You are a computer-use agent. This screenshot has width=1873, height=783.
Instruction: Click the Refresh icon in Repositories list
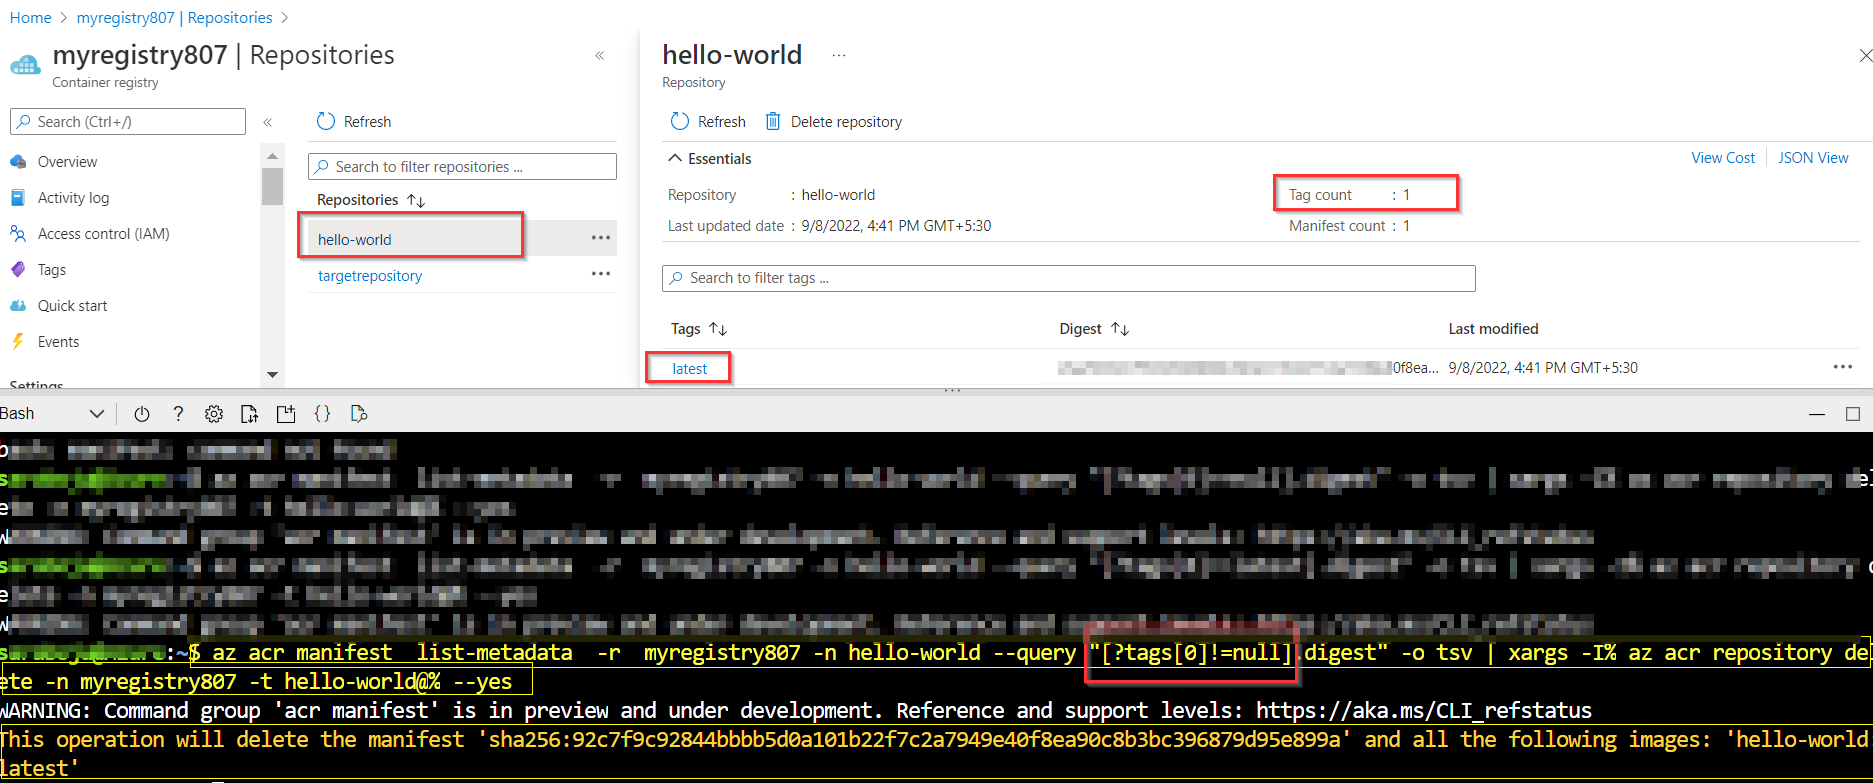(x=326, y=121)
